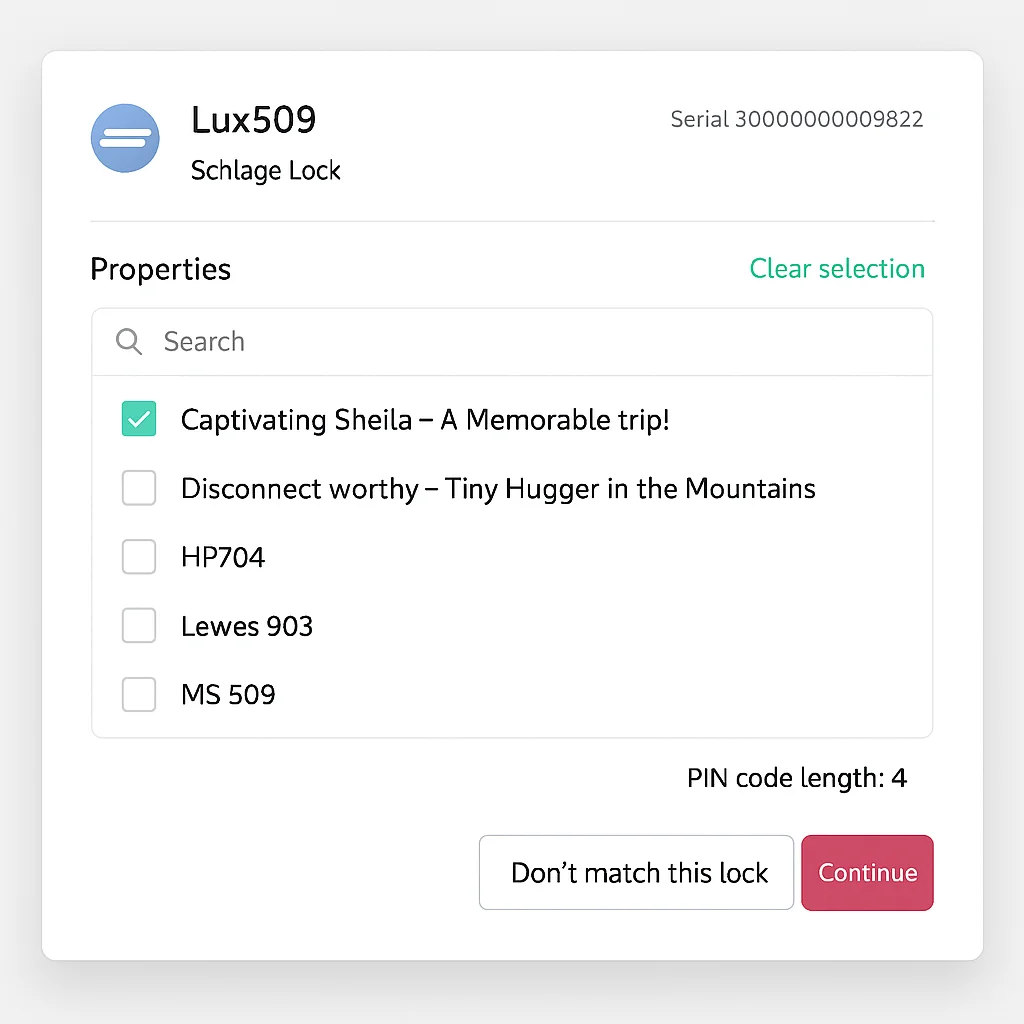1024x1024 pixels.
Task: Uncheck the Captivating Sheila checkbox
Action: (139, 419)
